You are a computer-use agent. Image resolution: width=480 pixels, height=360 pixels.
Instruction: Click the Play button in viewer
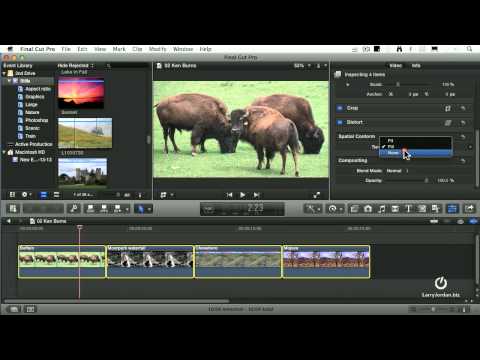point(243,195)
